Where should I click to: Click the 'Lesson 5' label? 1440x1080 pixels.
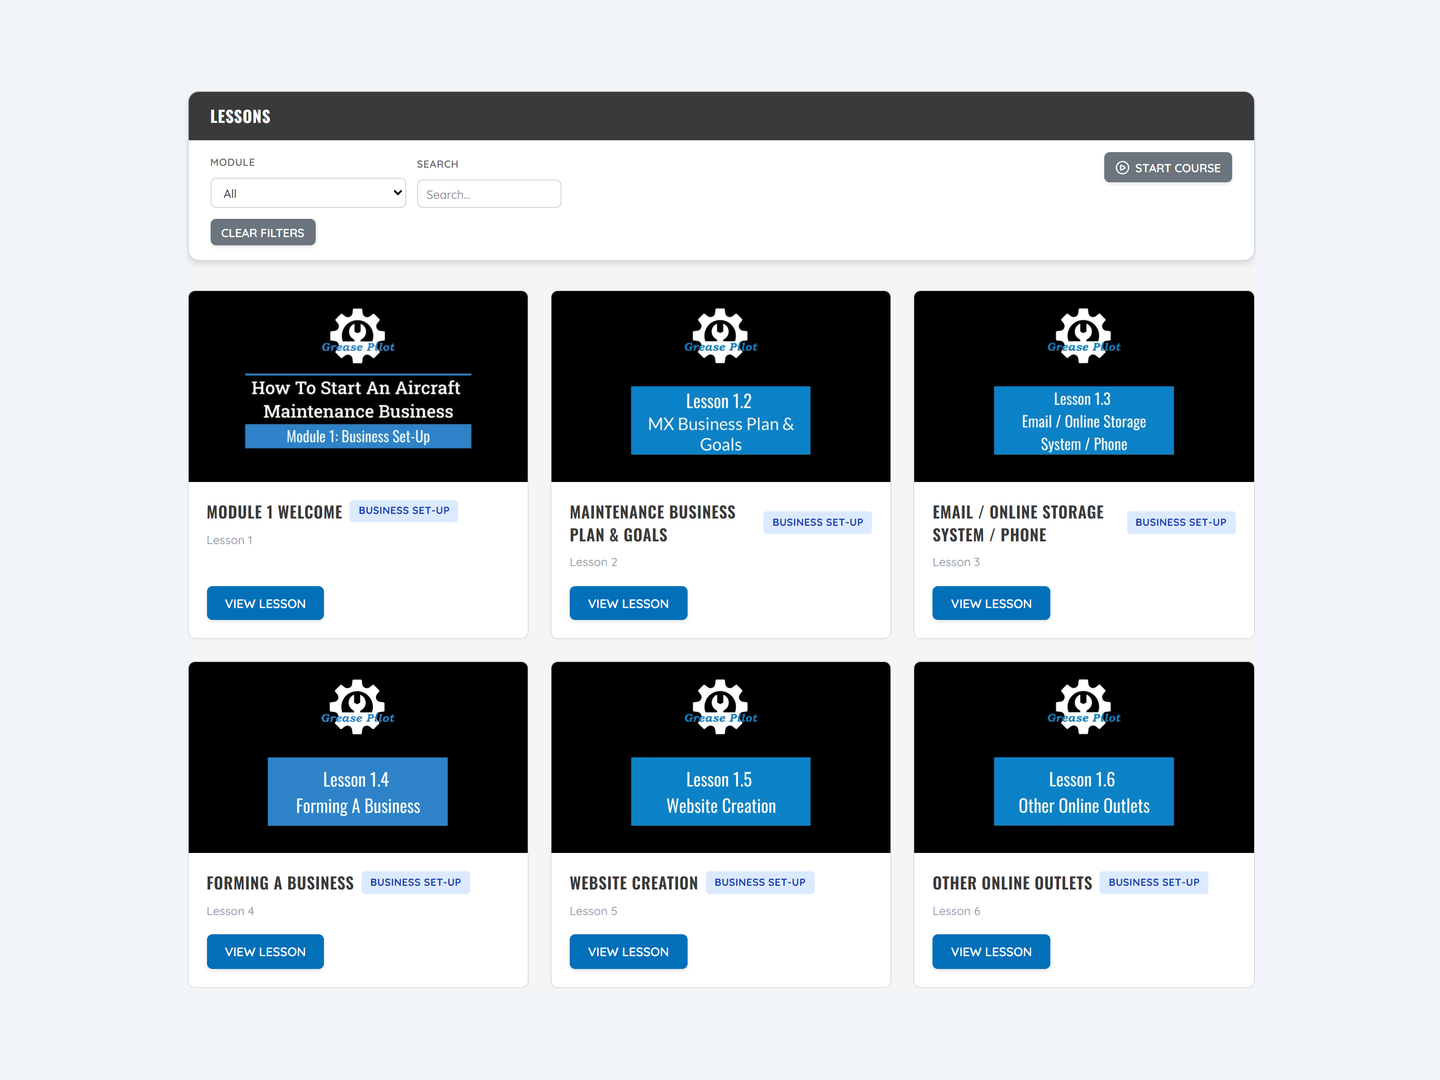click(x=594, y=911)
